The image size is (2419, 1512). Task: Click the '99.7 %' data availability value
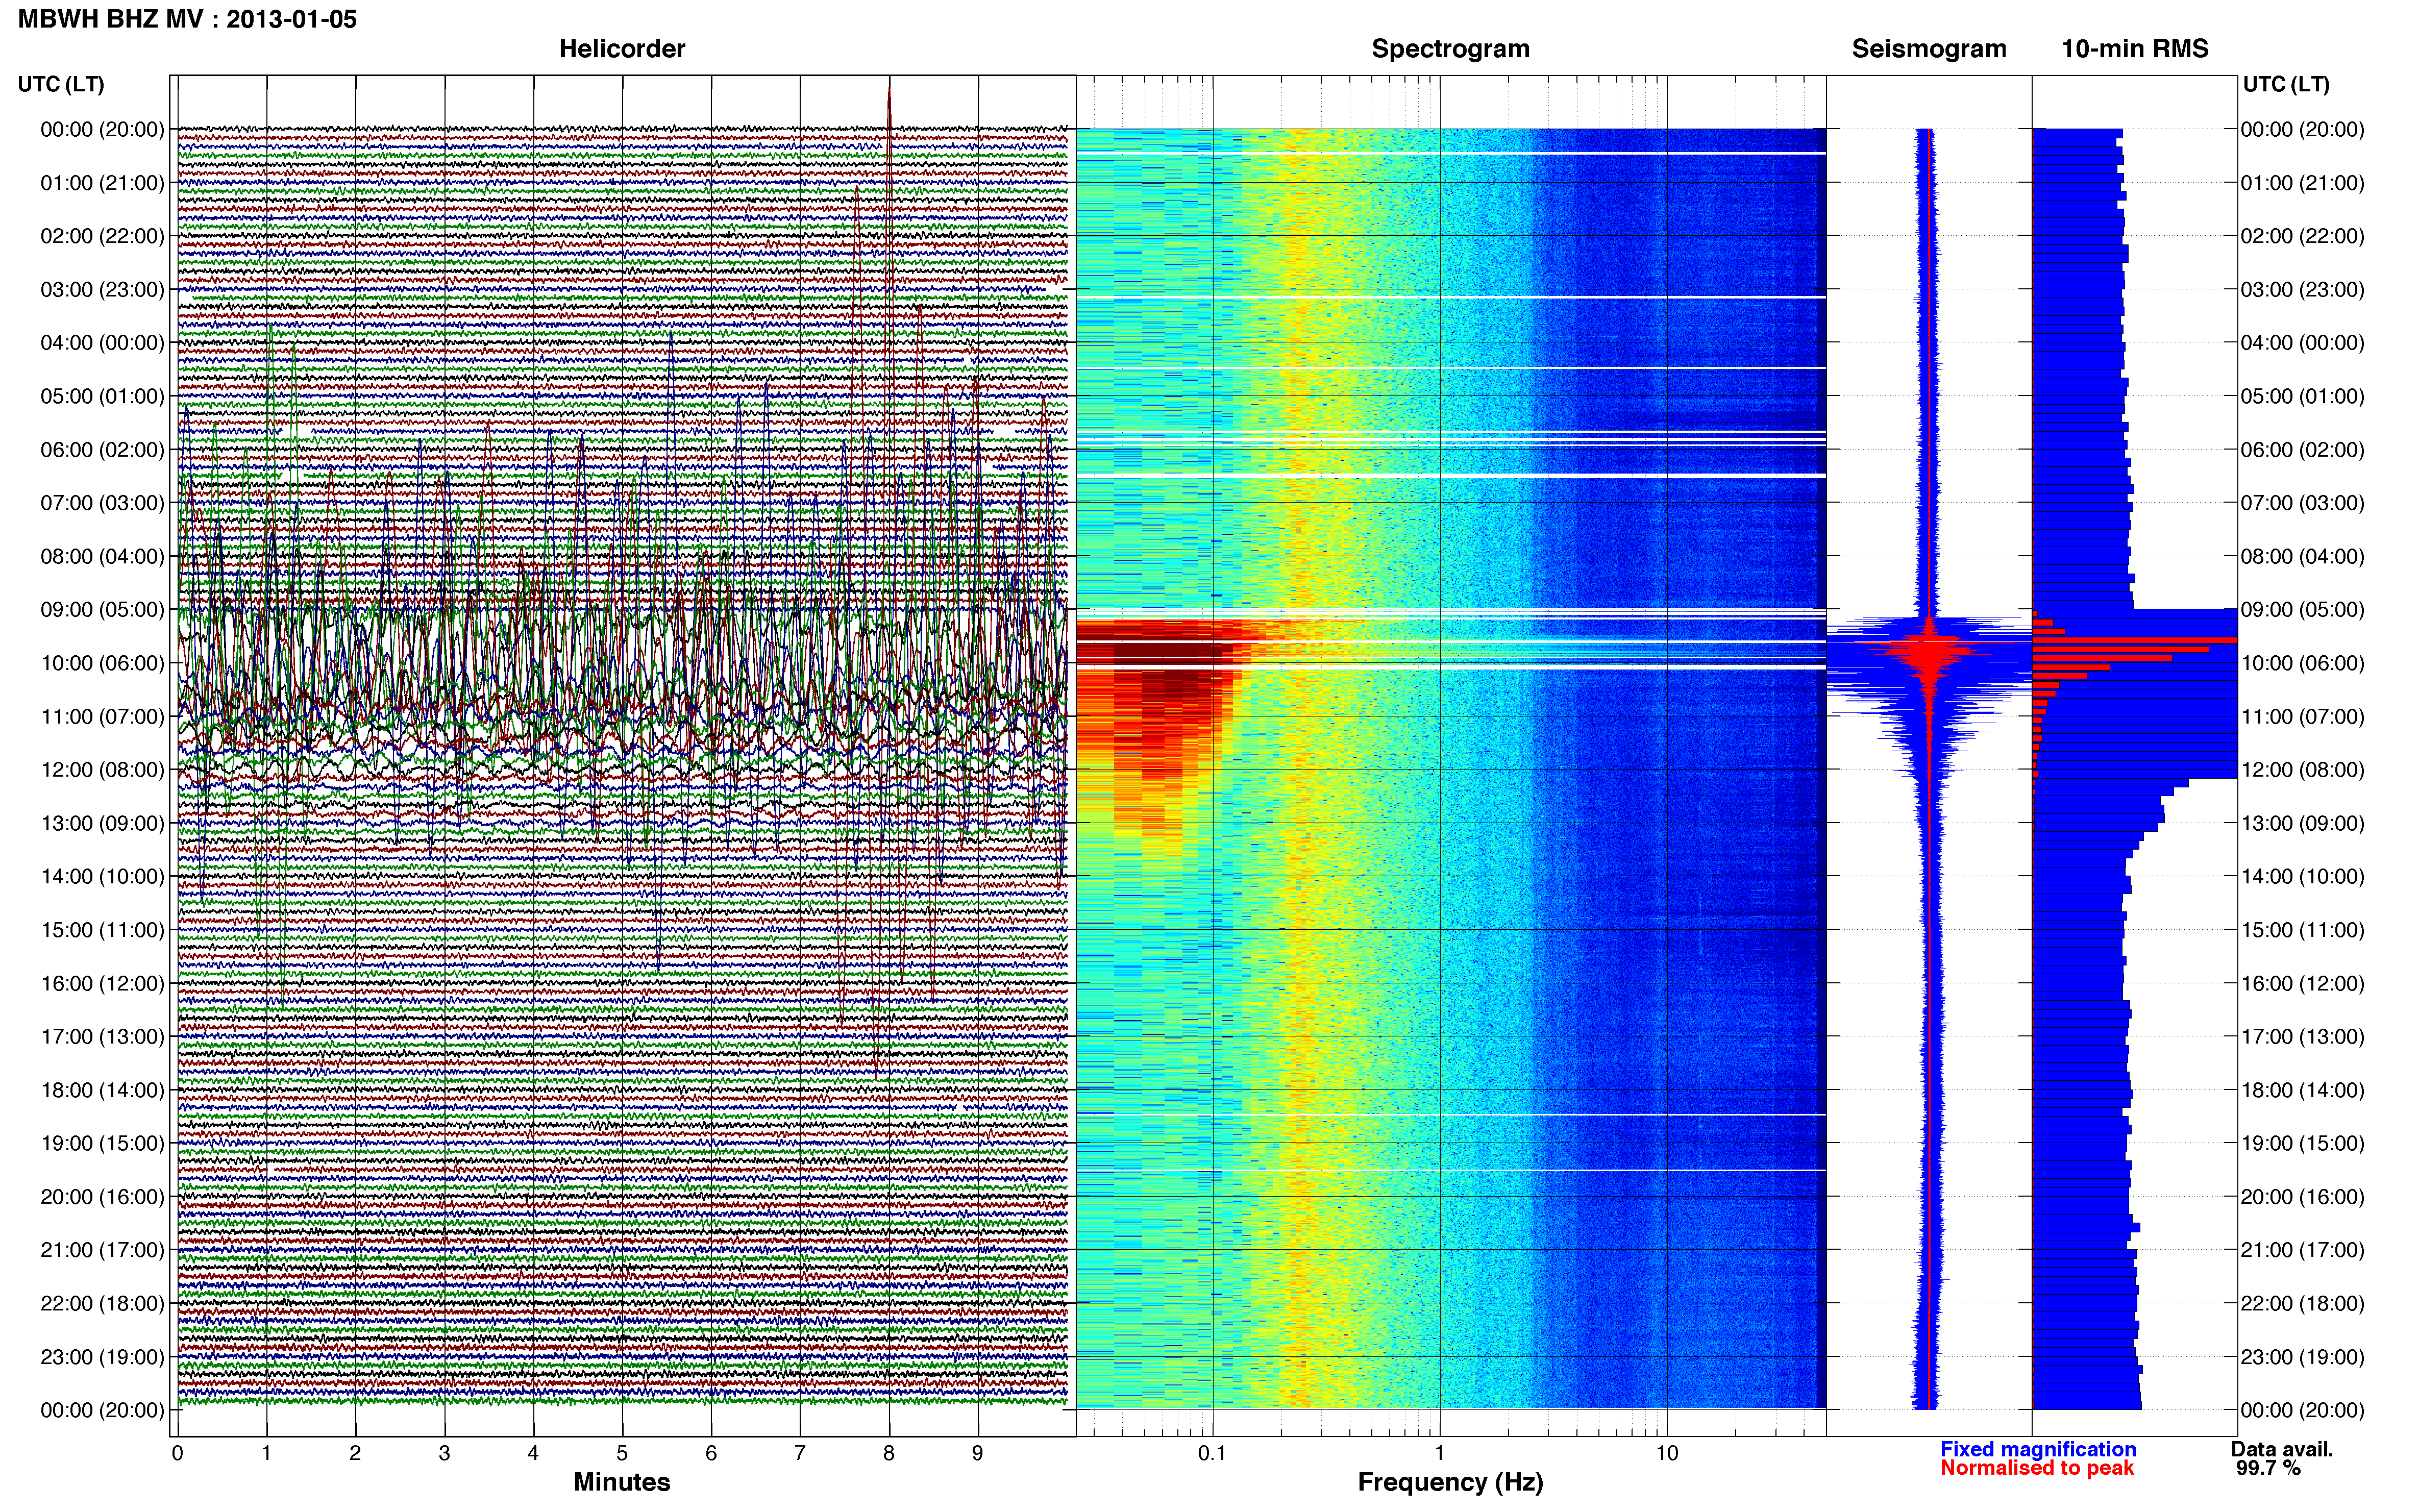pyautogui.click(x=2269, y=1468)
